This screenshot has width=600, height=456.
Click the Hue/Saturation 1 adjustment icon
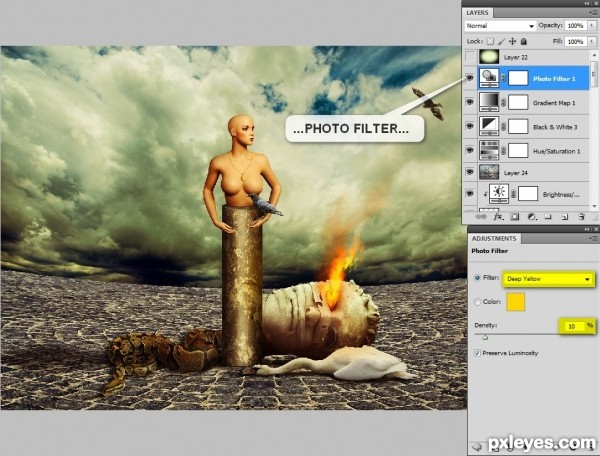[489, 150]
